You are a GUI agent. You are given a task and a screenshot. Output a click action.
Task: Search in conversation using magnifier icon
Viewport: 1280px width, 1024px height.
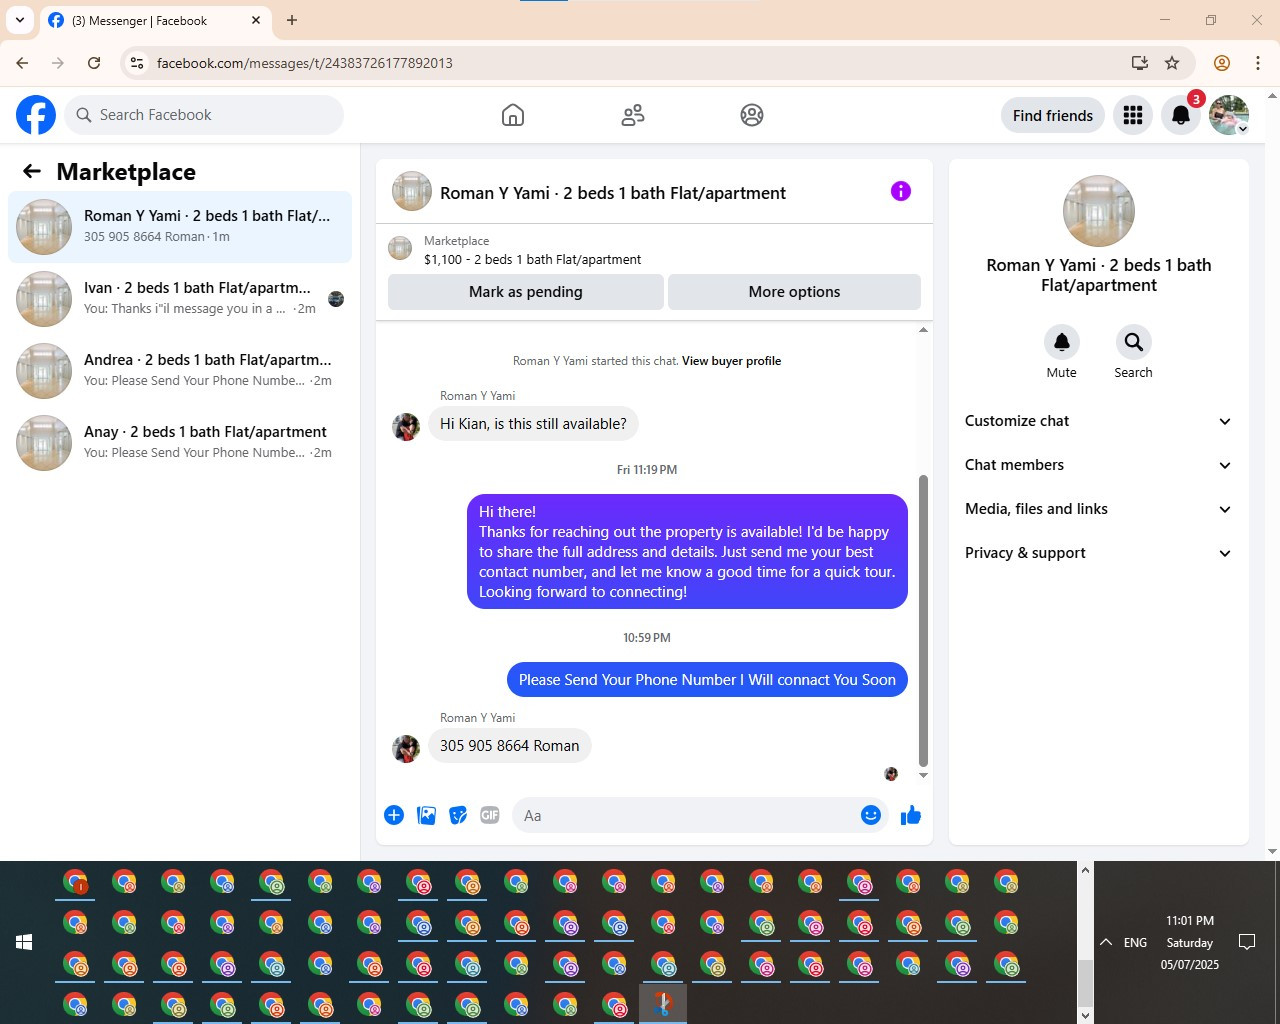[1134, 342]
